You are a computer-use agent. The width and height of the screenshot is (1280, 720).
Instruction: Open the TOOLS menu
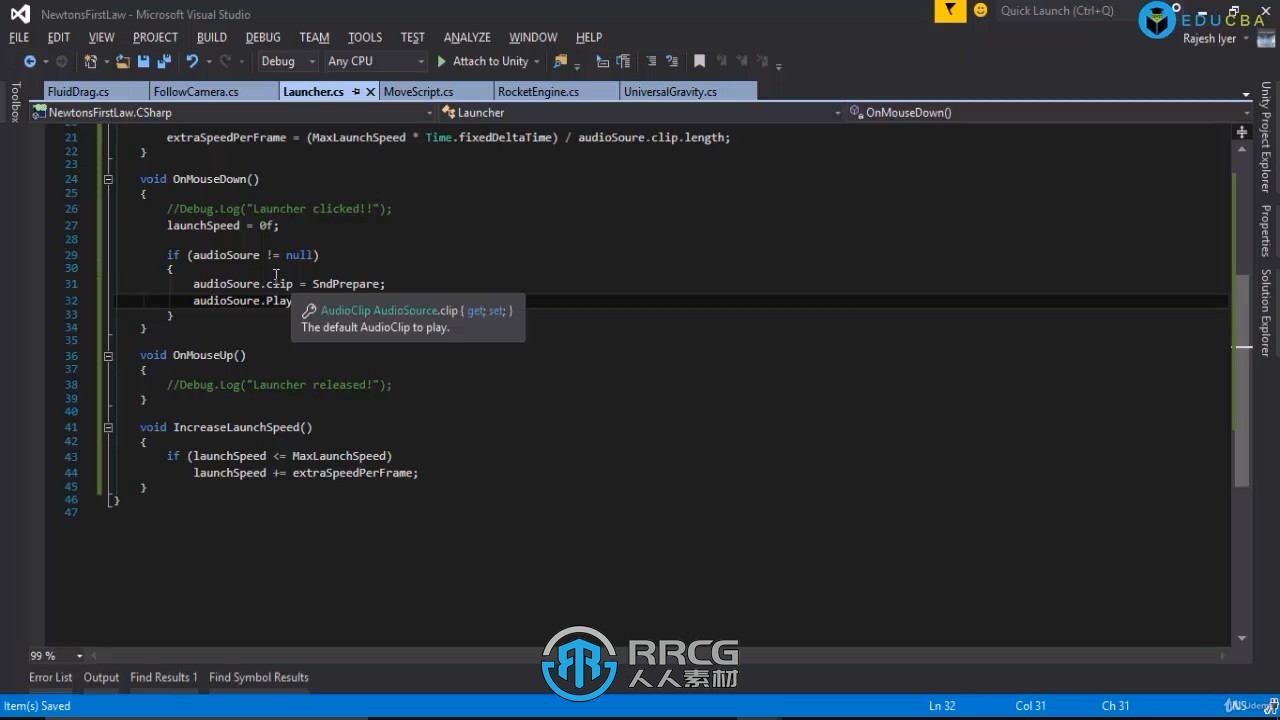tap(365, 37)
